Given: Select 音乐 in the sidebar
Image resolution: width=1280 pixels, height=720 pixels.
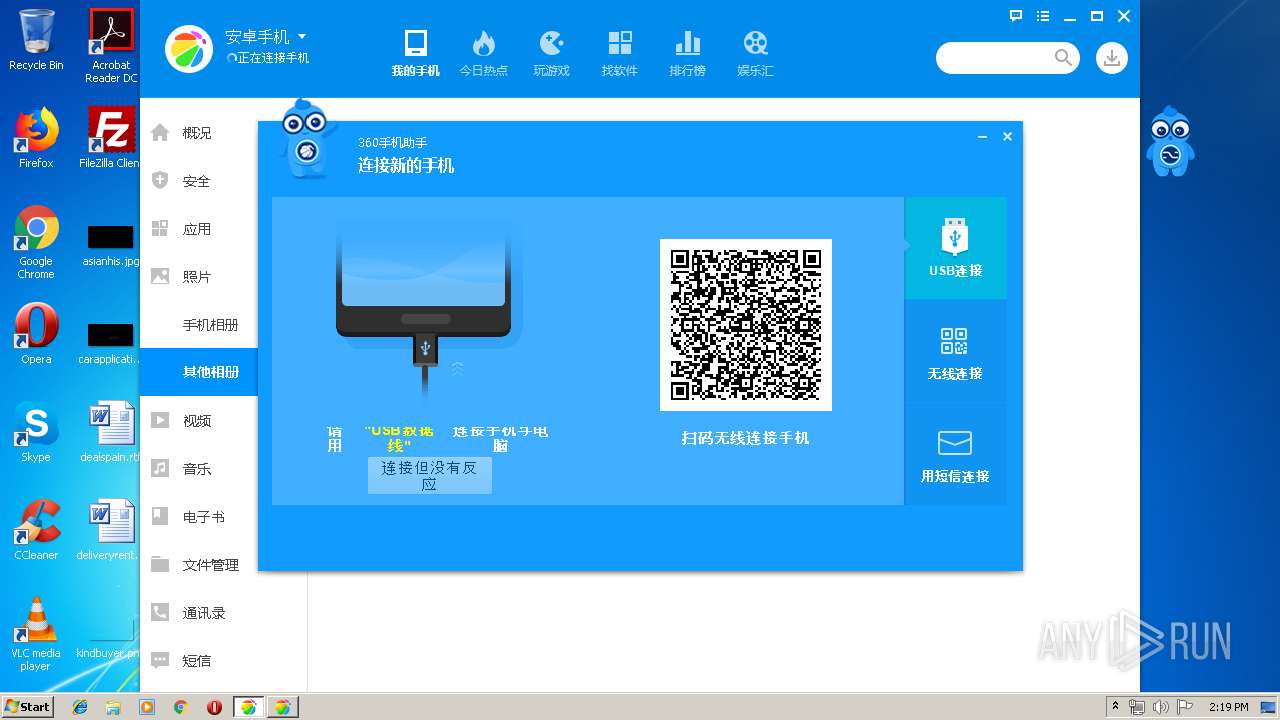Looking at the screenshot, I should coord(198,469).
